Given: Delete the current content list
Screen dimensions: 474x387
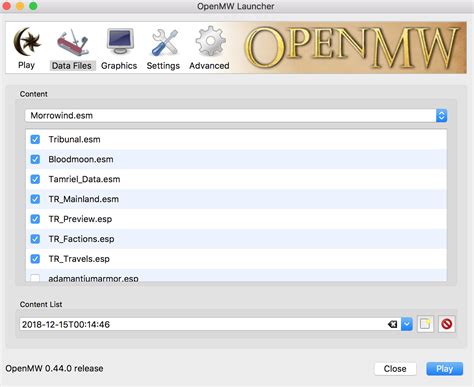Looking at the screenshot, I should (x=446, y=324).
